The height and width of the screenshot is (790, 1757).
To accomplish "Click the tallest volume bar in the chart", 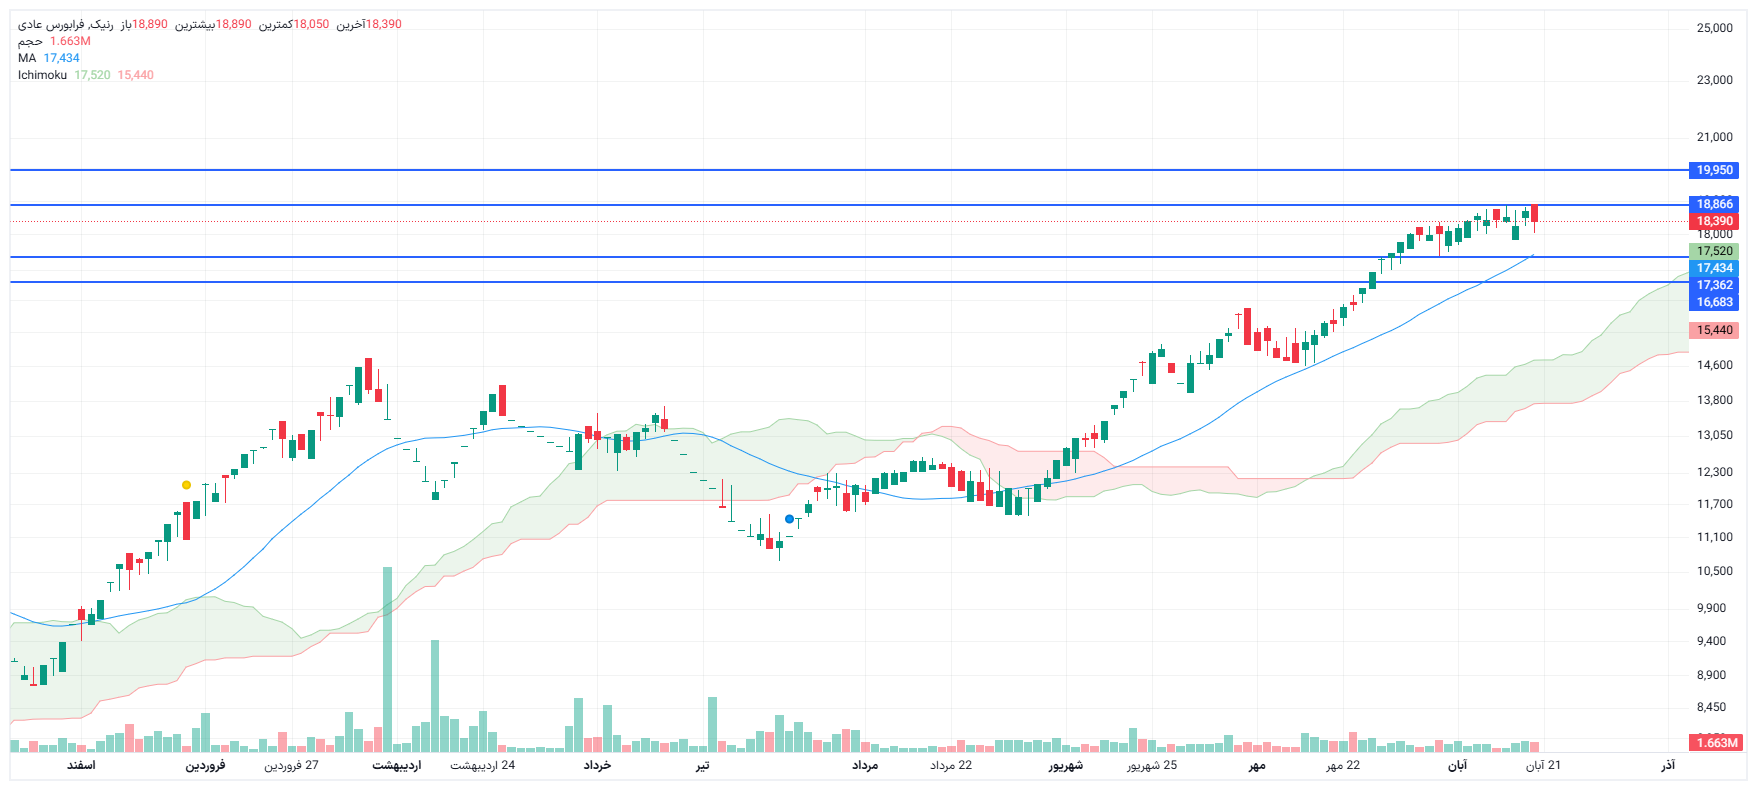I will point(387,660).
